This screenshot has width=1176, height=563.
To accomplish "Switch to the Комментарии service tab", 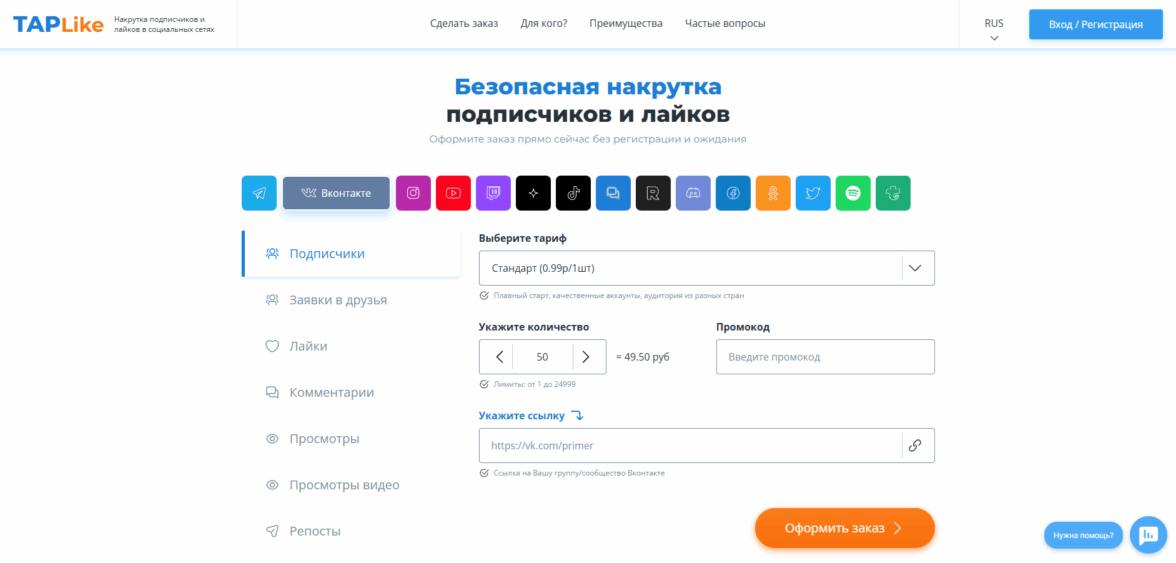I will tap(351, 392).
